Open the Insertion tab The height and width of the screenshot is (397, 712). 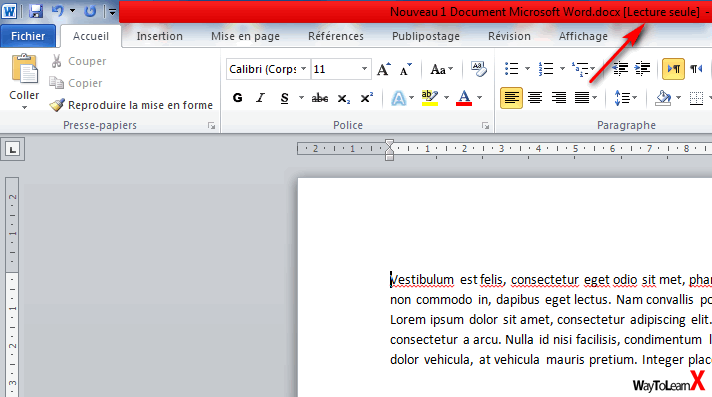(159, 36)
